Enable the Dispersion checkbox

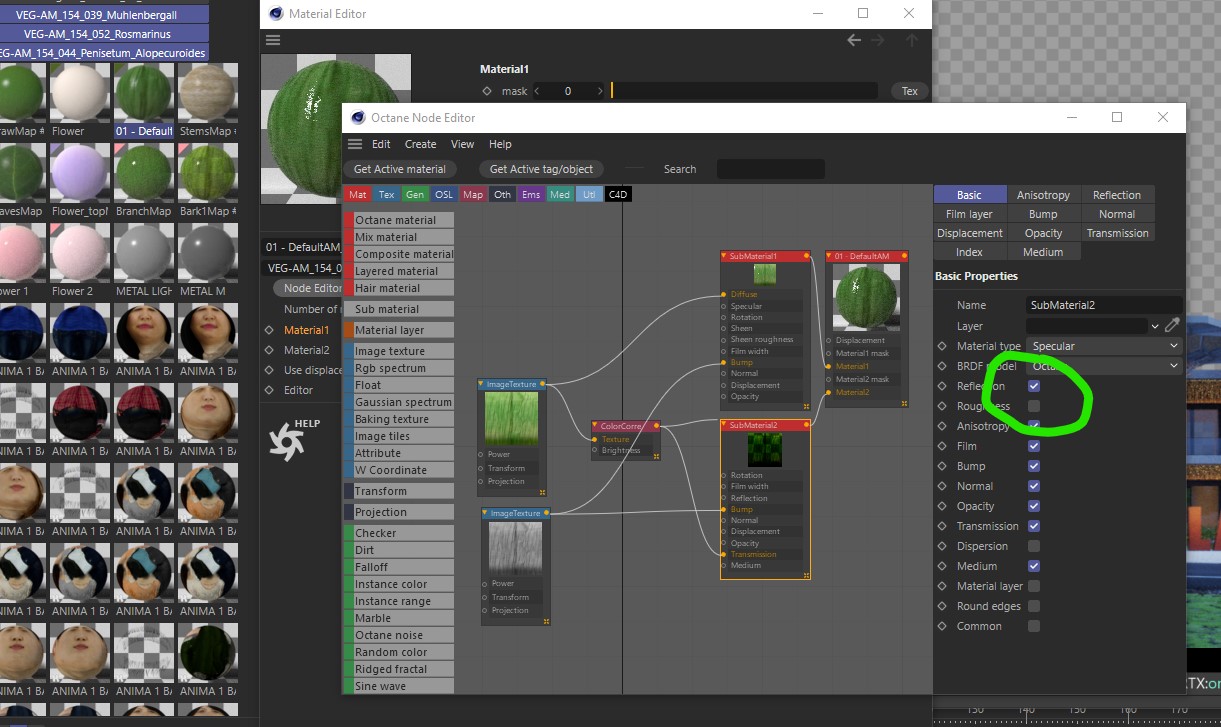pos(1034,546)
